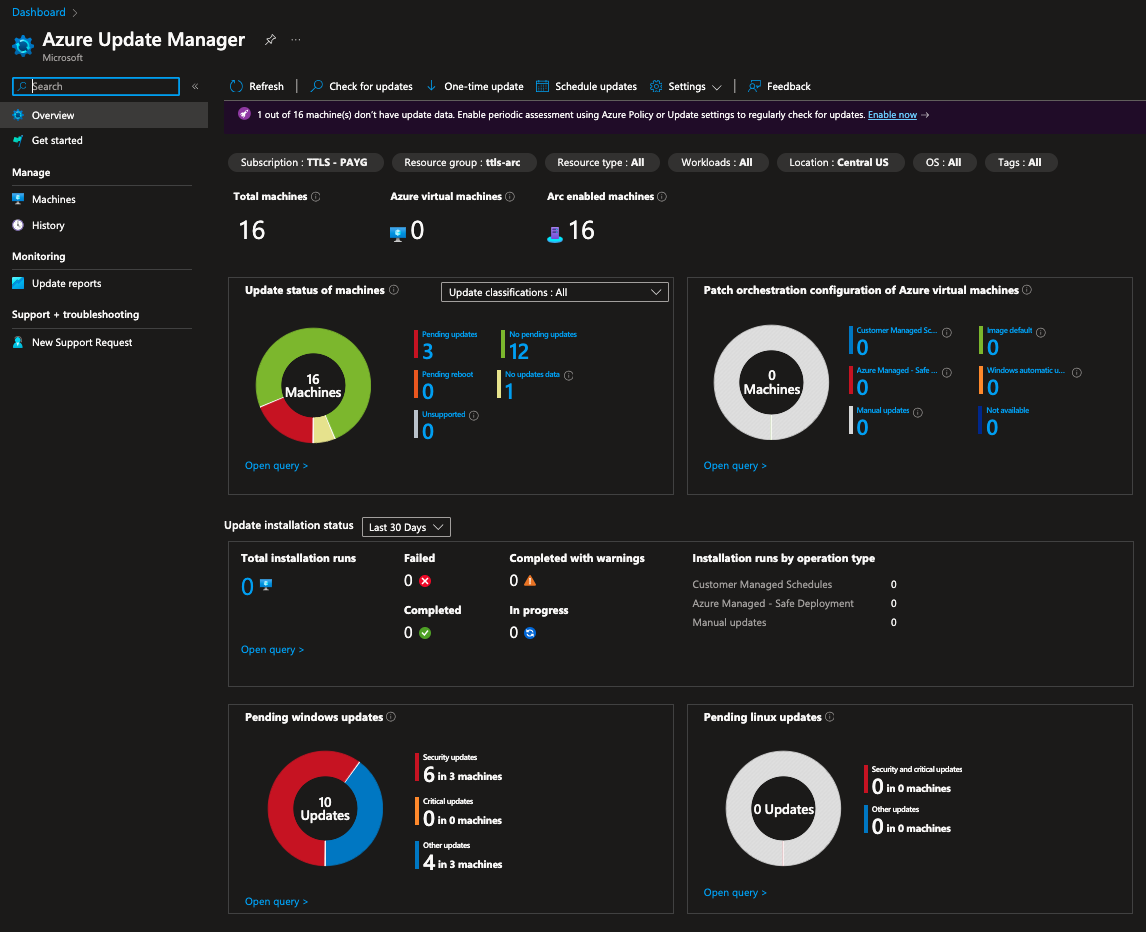Open the Update classifications dropdown

pos(555,292)
